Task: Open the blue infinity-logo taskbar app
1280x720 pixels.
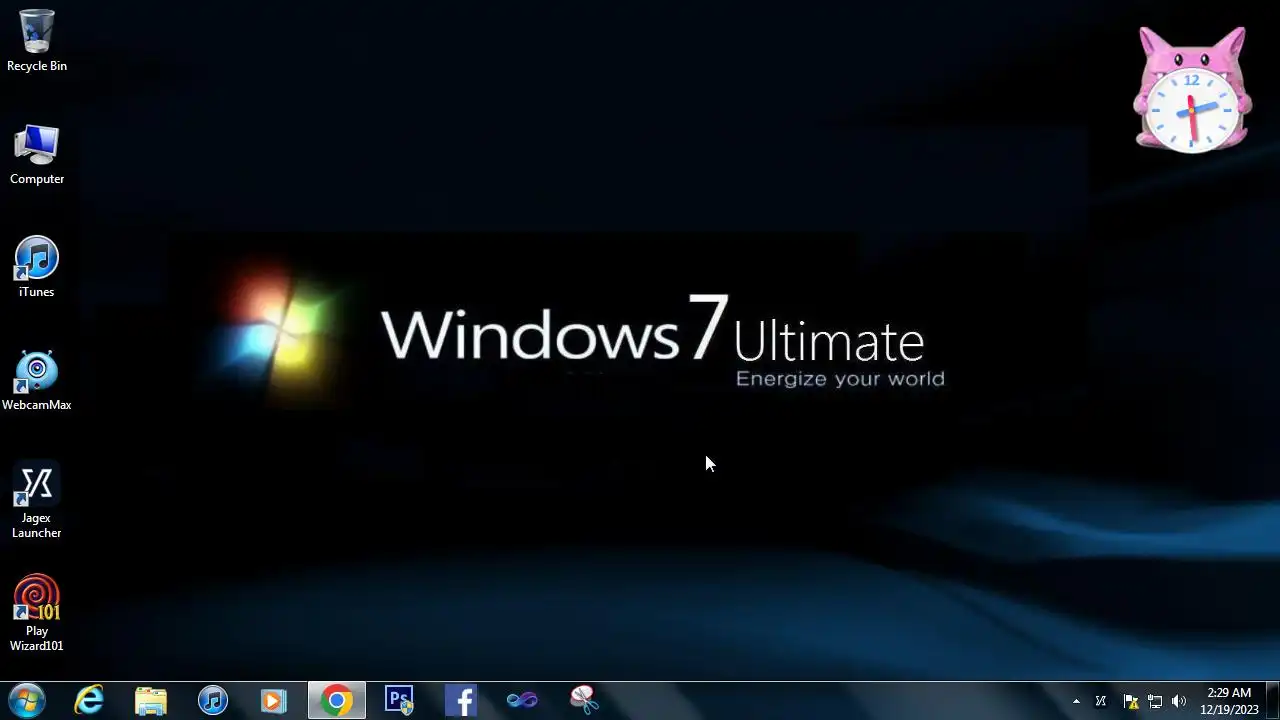Action: 523,700
